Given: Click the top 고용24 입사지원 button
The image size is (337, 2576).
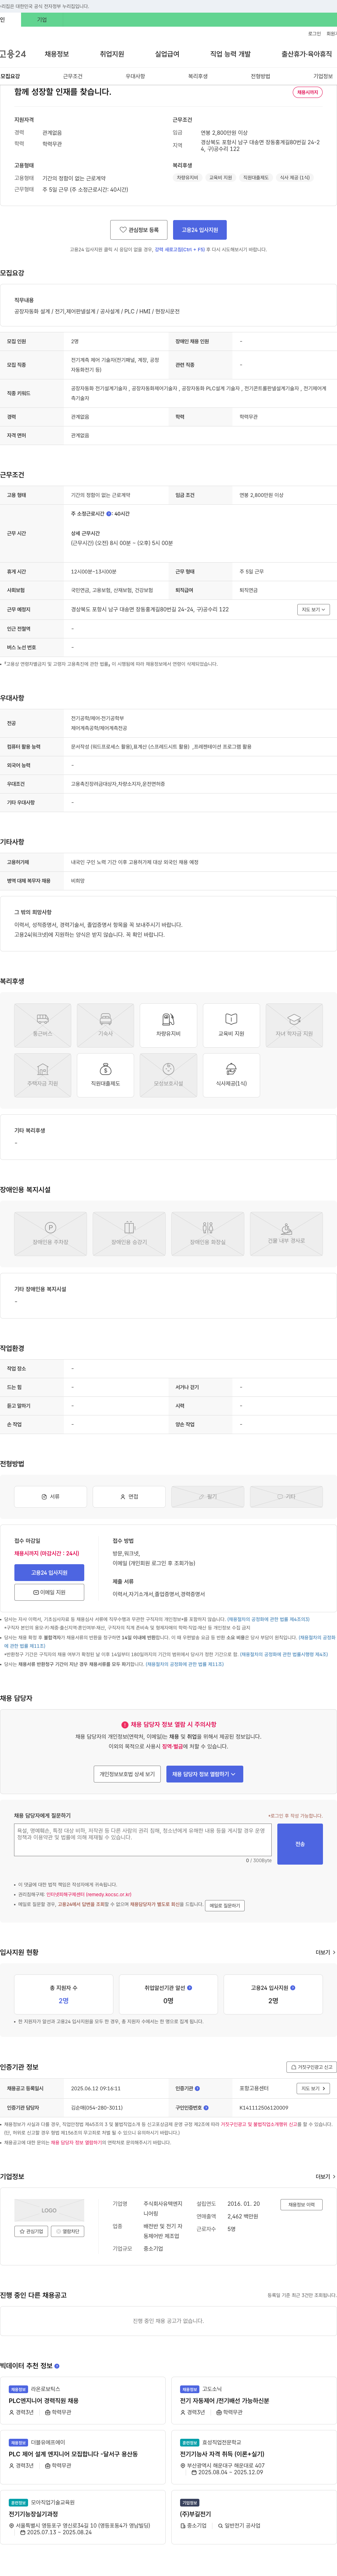Looking at the screenshot, I should [x=200, y=229].
